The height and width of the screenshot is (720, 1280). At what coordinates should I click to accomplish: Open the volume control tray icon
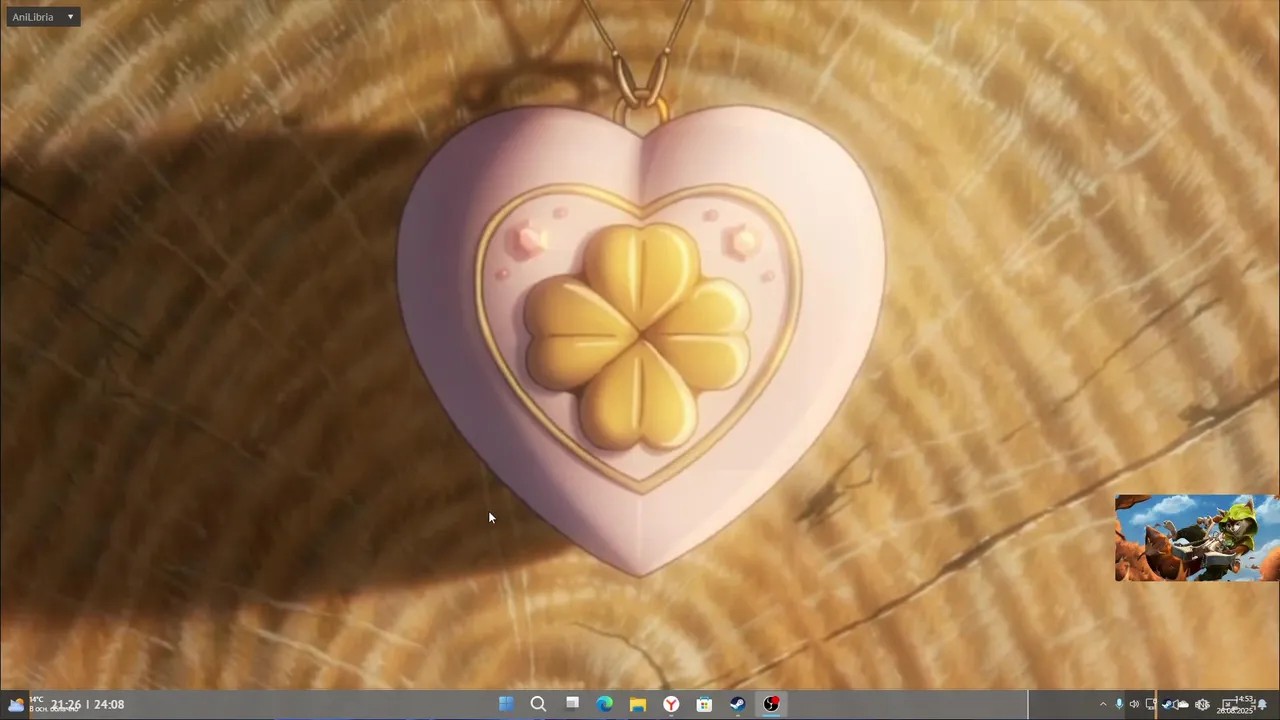pos(1134,704)
